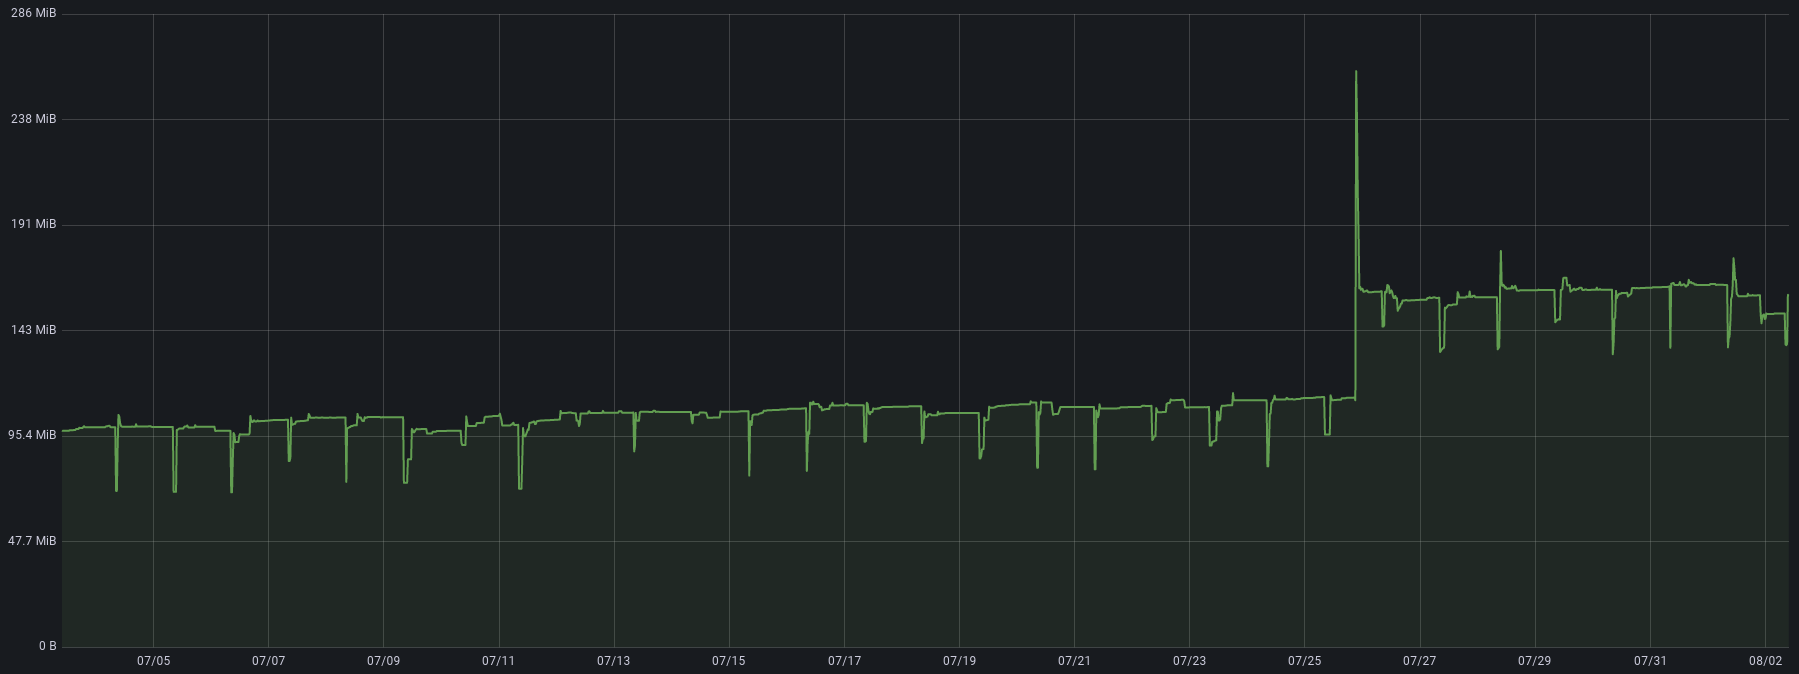
Task: Click the 07/23 date label
Action: click(1189, 661)
